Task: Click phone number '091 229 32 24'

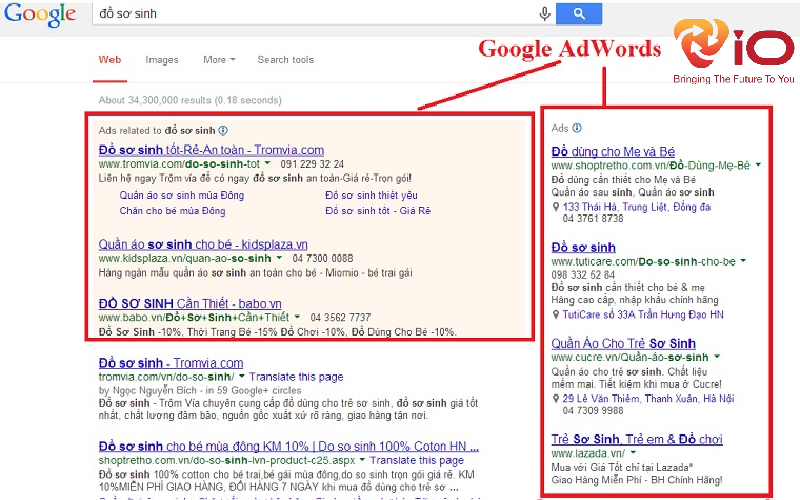Action: (312, 164)
